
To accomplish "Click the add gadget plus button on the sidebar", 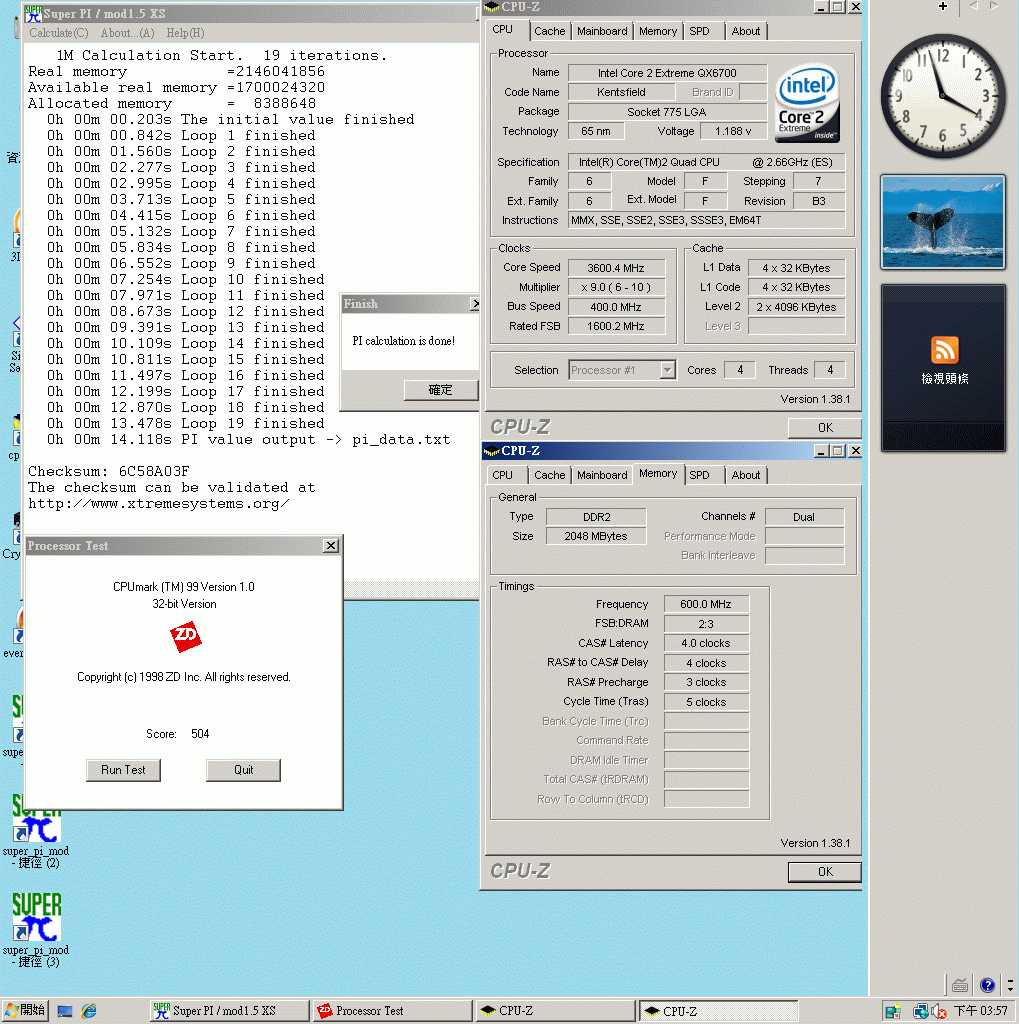I will click(x=943, y=8).
